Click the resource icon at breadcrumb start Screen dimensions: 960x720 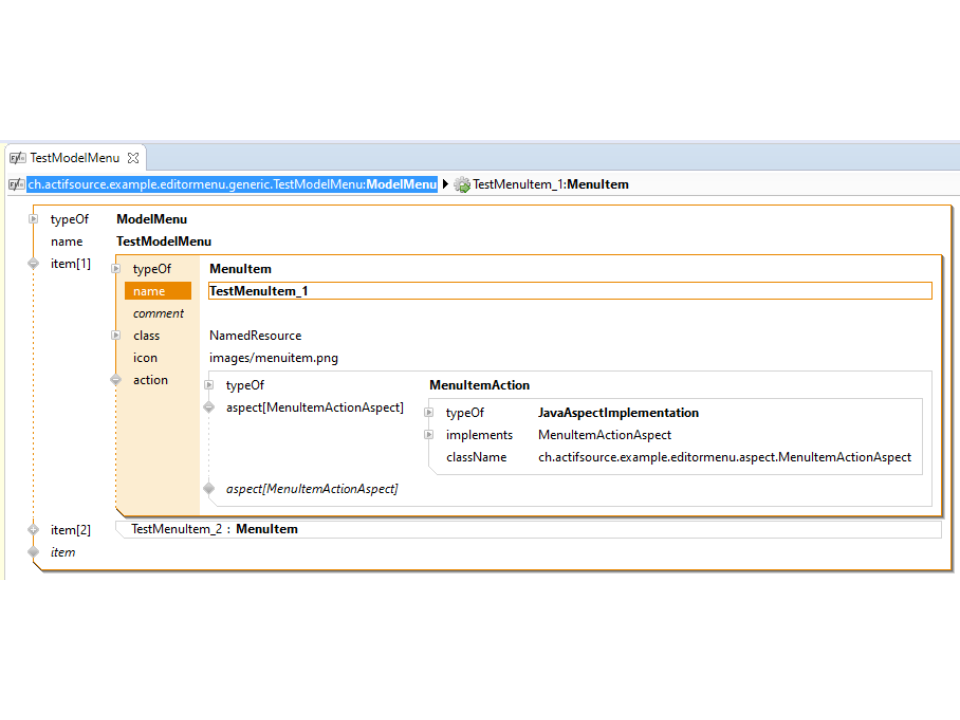pyautogui.click(x=16, y=185)
